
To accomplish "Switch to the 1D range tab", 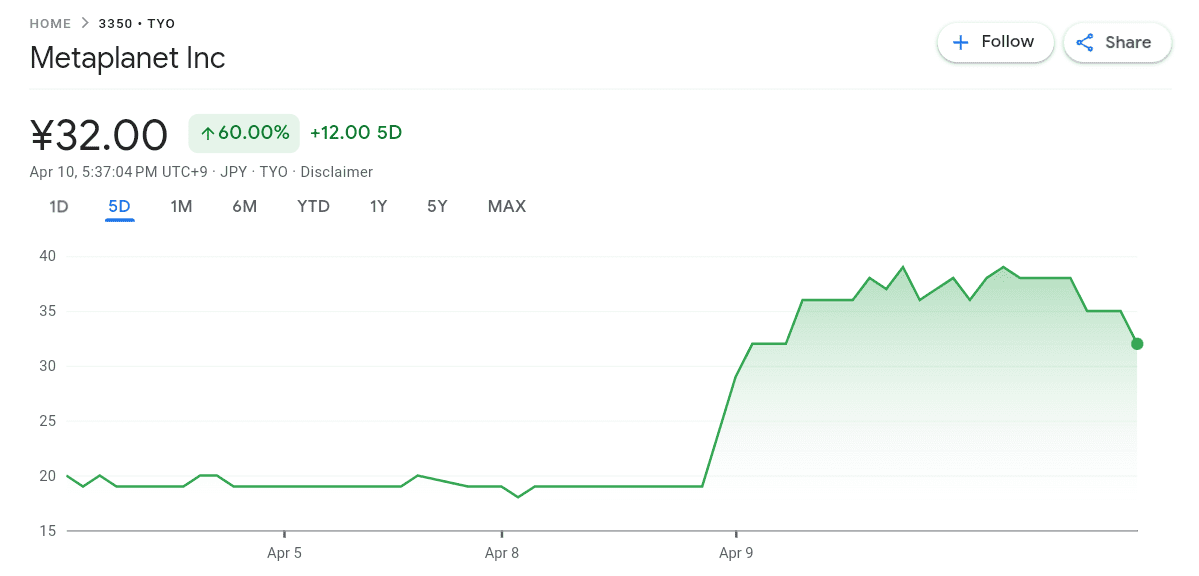I will pos(59,207).
